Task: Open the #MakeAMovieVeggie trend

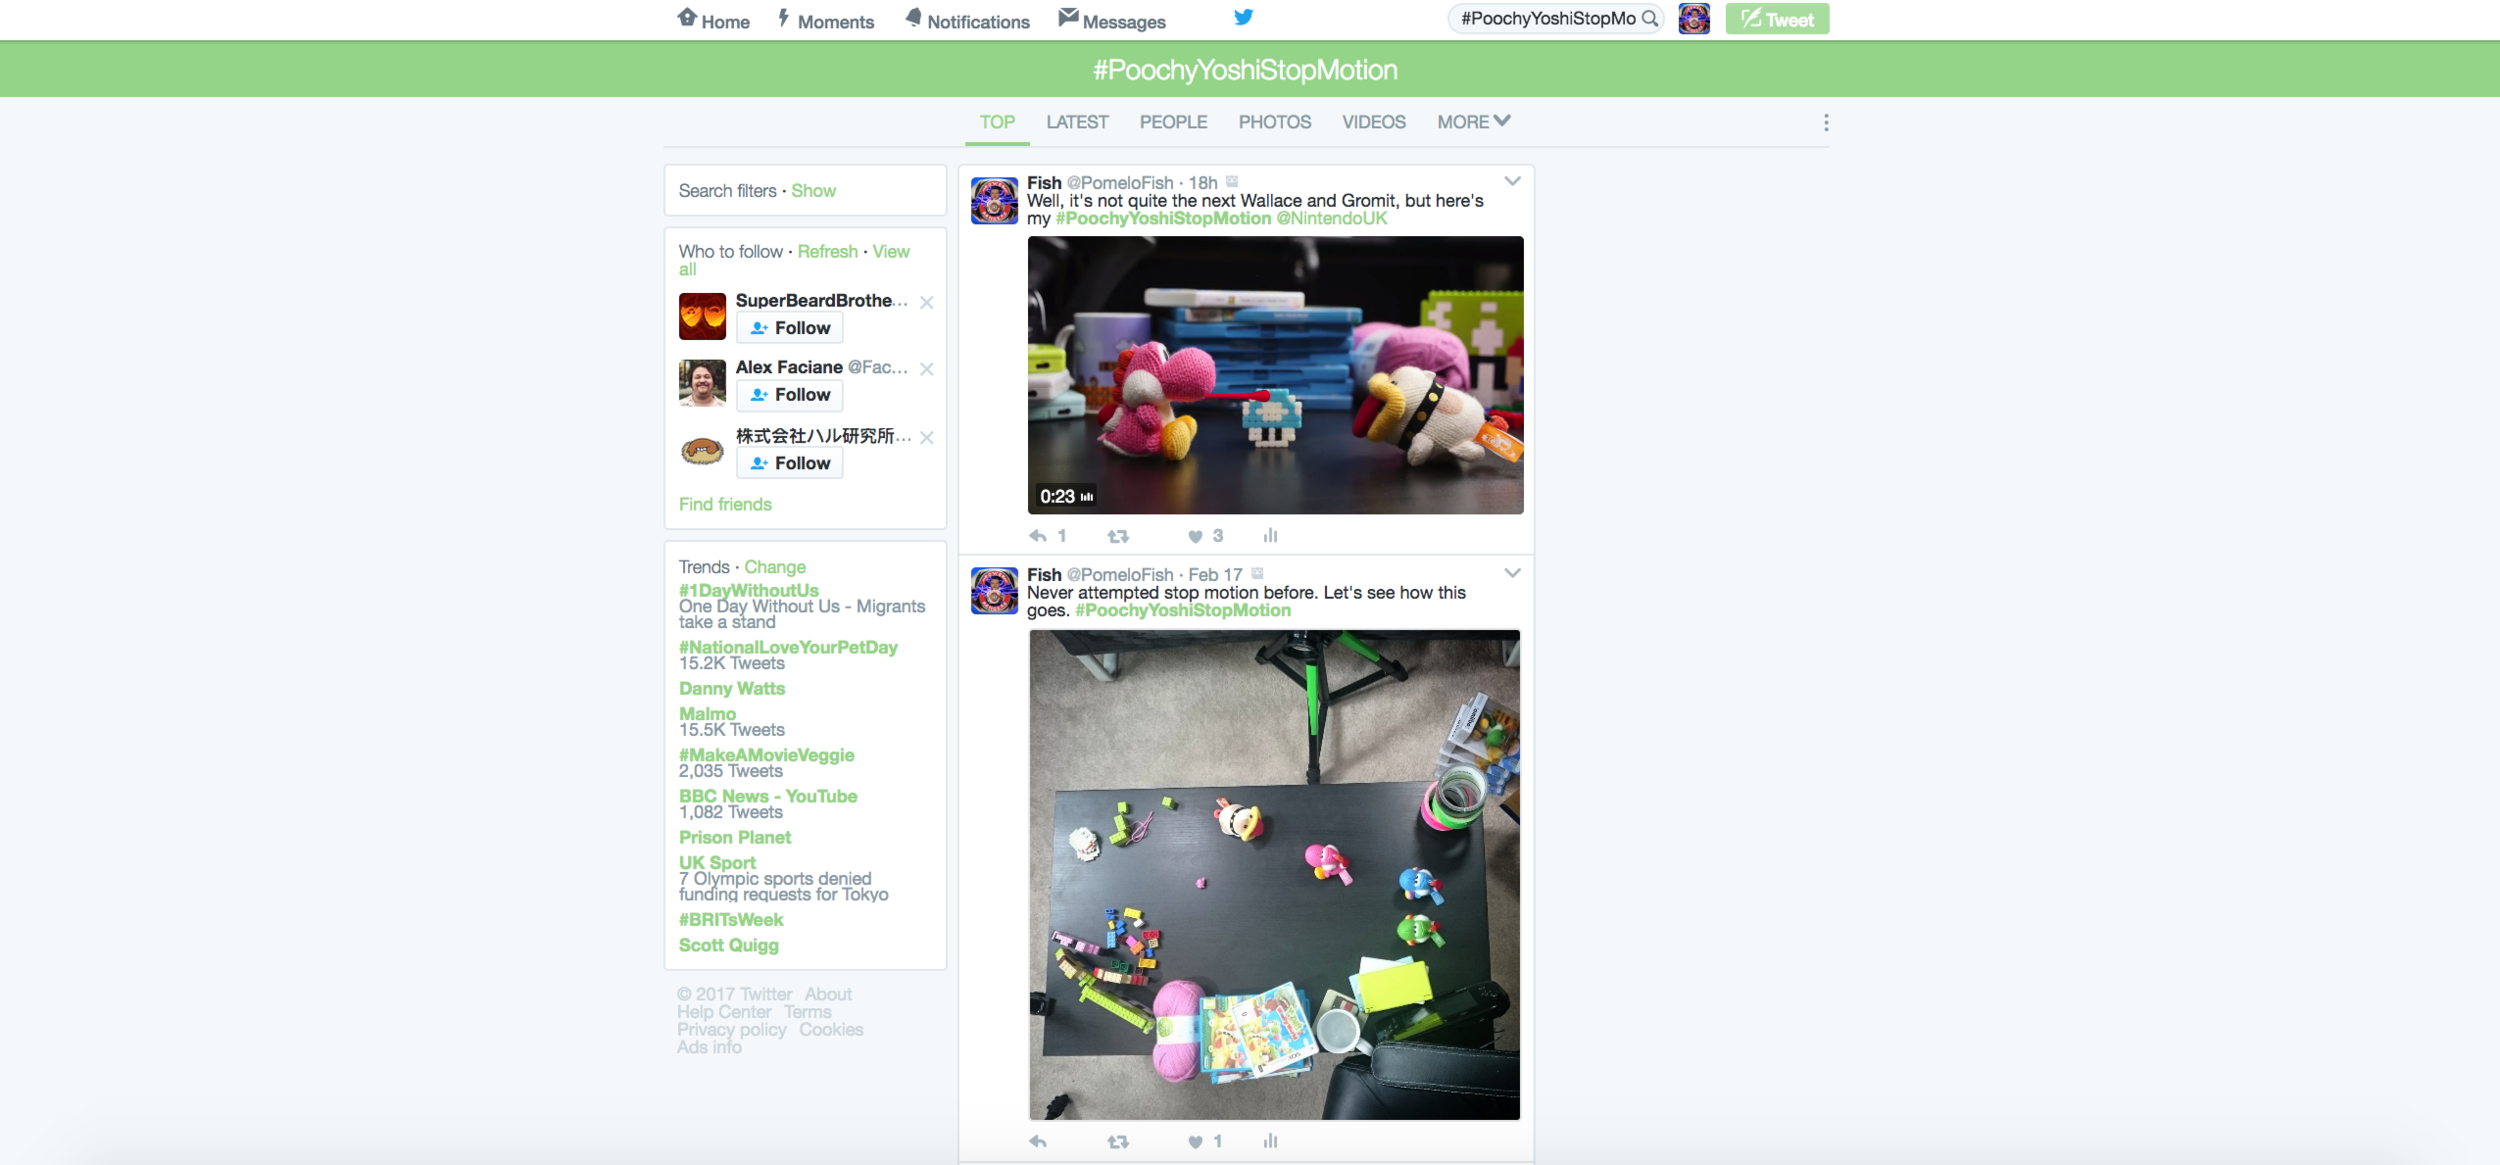Action: tap(766, 755)
